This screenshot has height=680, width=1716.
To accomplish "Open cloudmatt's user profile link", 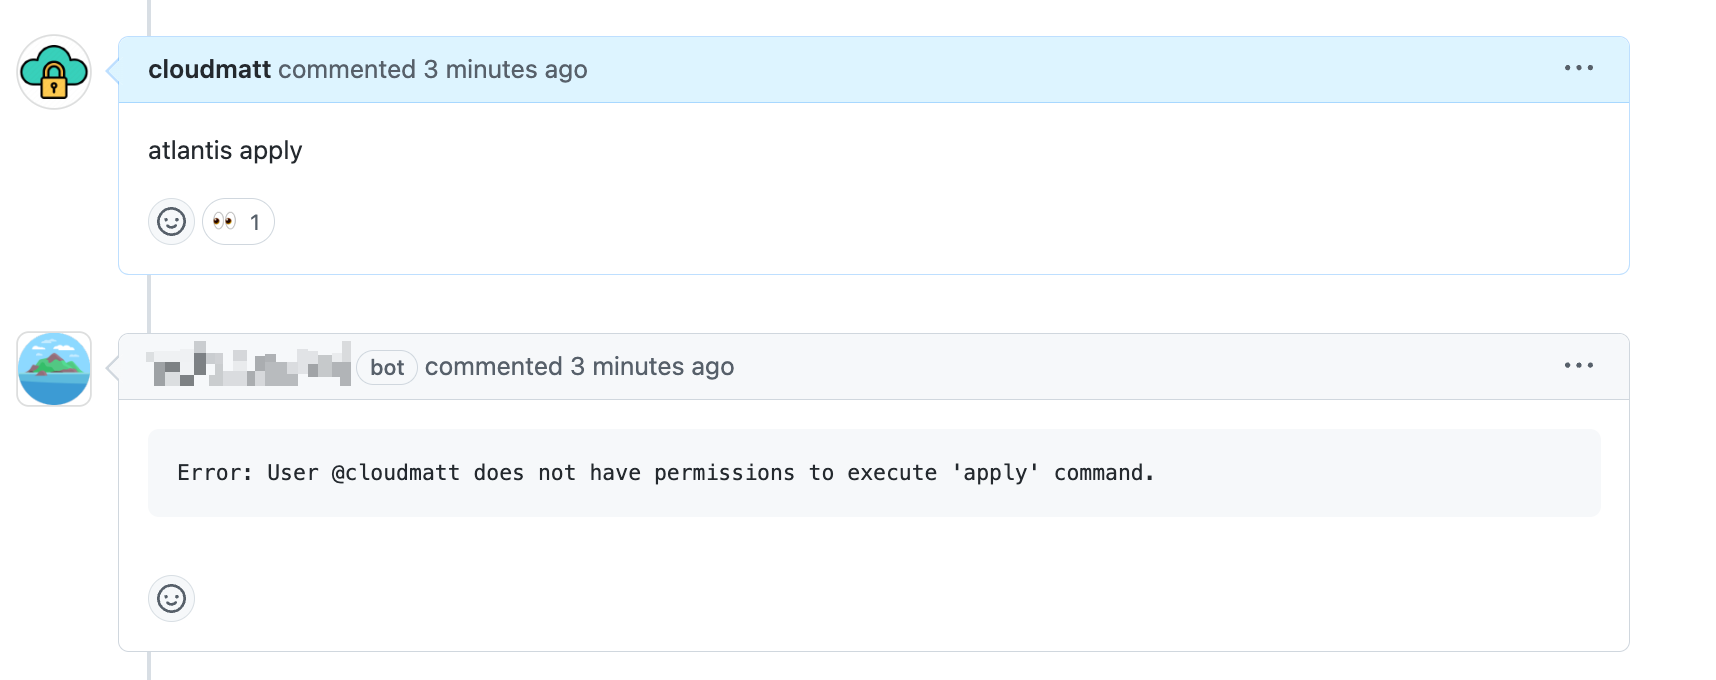I will coord(209,69).
